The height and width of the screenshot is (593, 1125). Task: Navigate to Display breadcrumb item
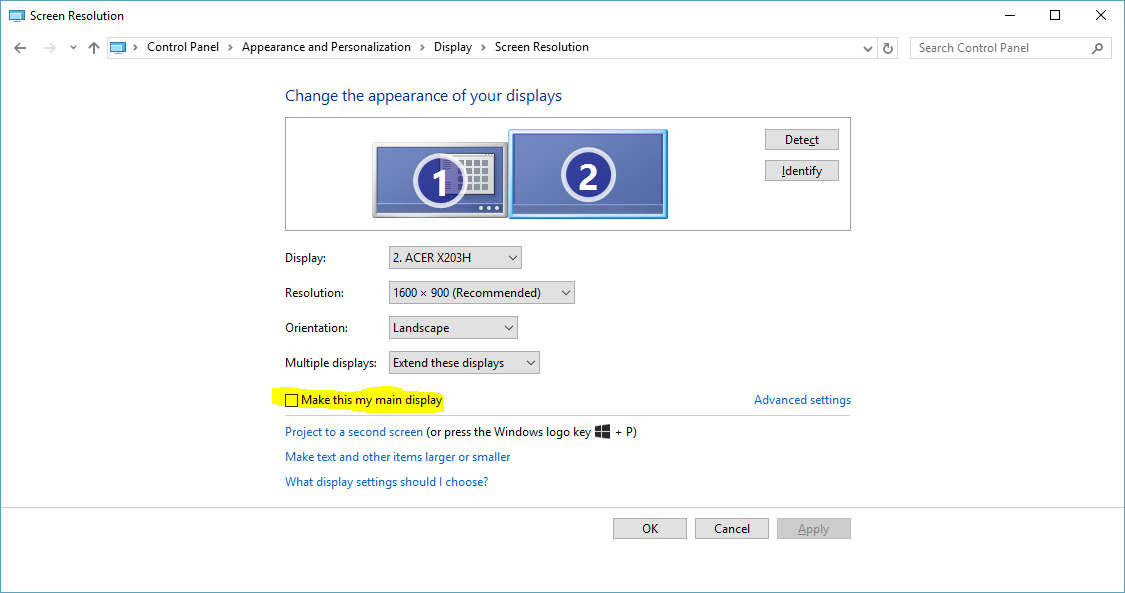pyautogui.click(x=452, y=47)
